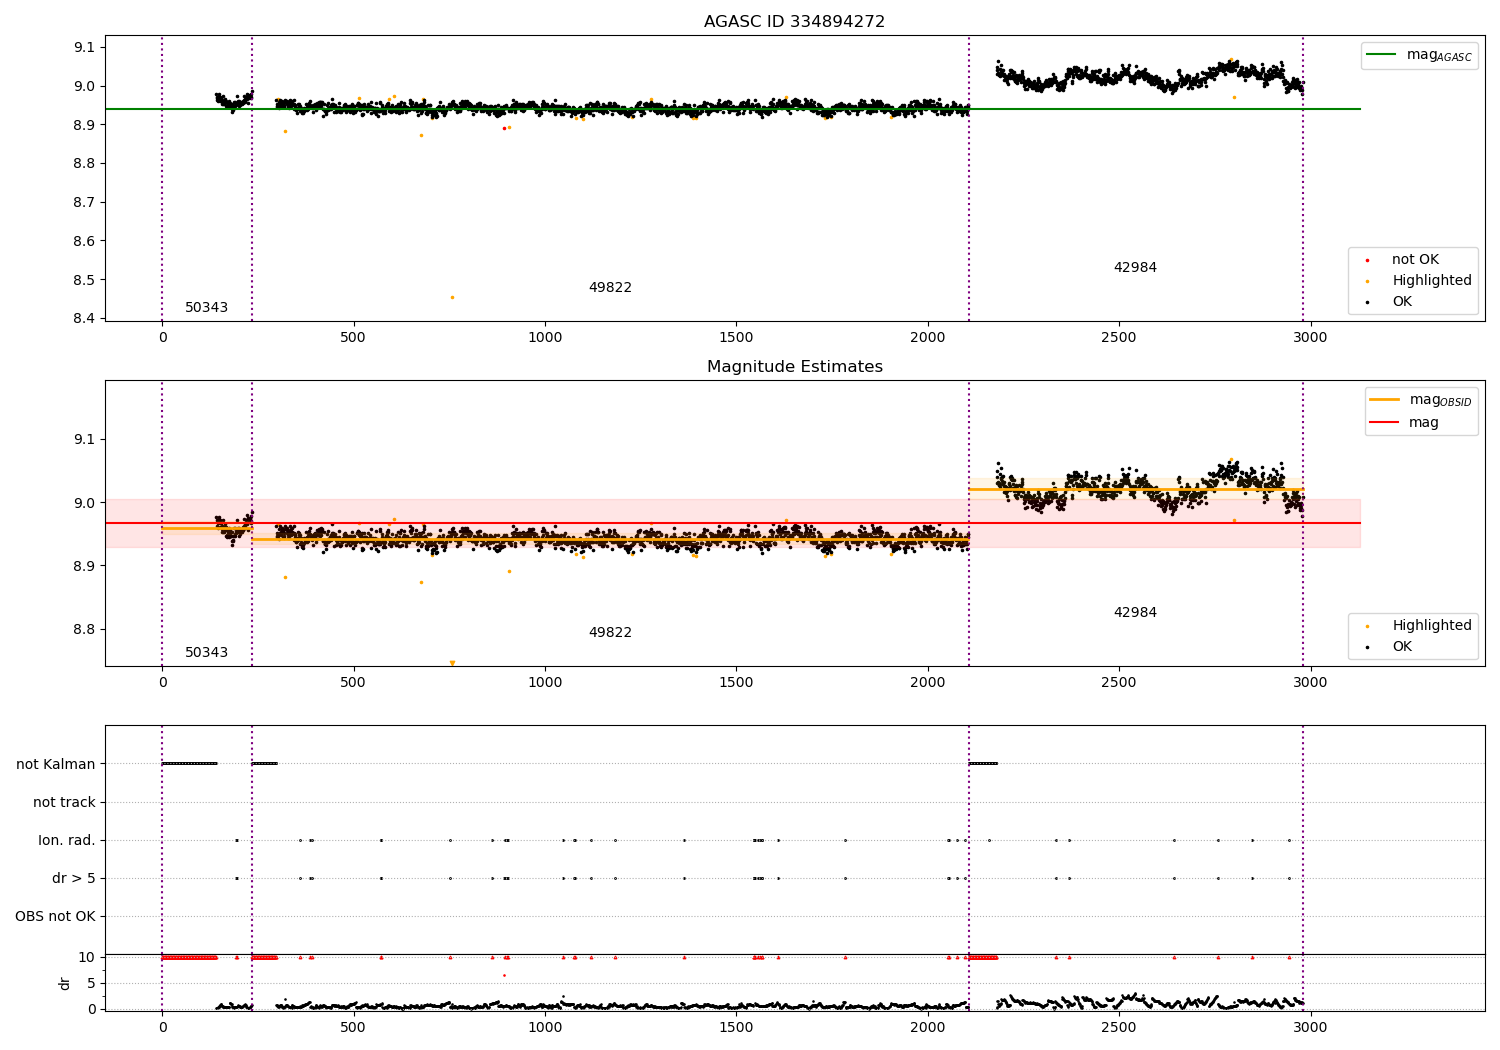1500x1050 pixels.
Task: Click the "49822" label in the top plot
Action: pyautogui.click(x=610, y=288)
